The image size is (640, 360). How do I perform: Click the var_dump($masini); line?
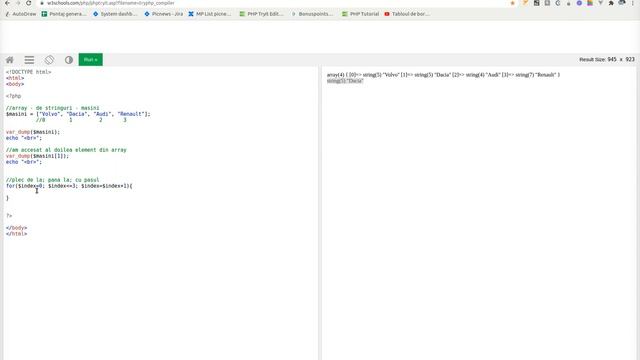click(x=33, y=132)
